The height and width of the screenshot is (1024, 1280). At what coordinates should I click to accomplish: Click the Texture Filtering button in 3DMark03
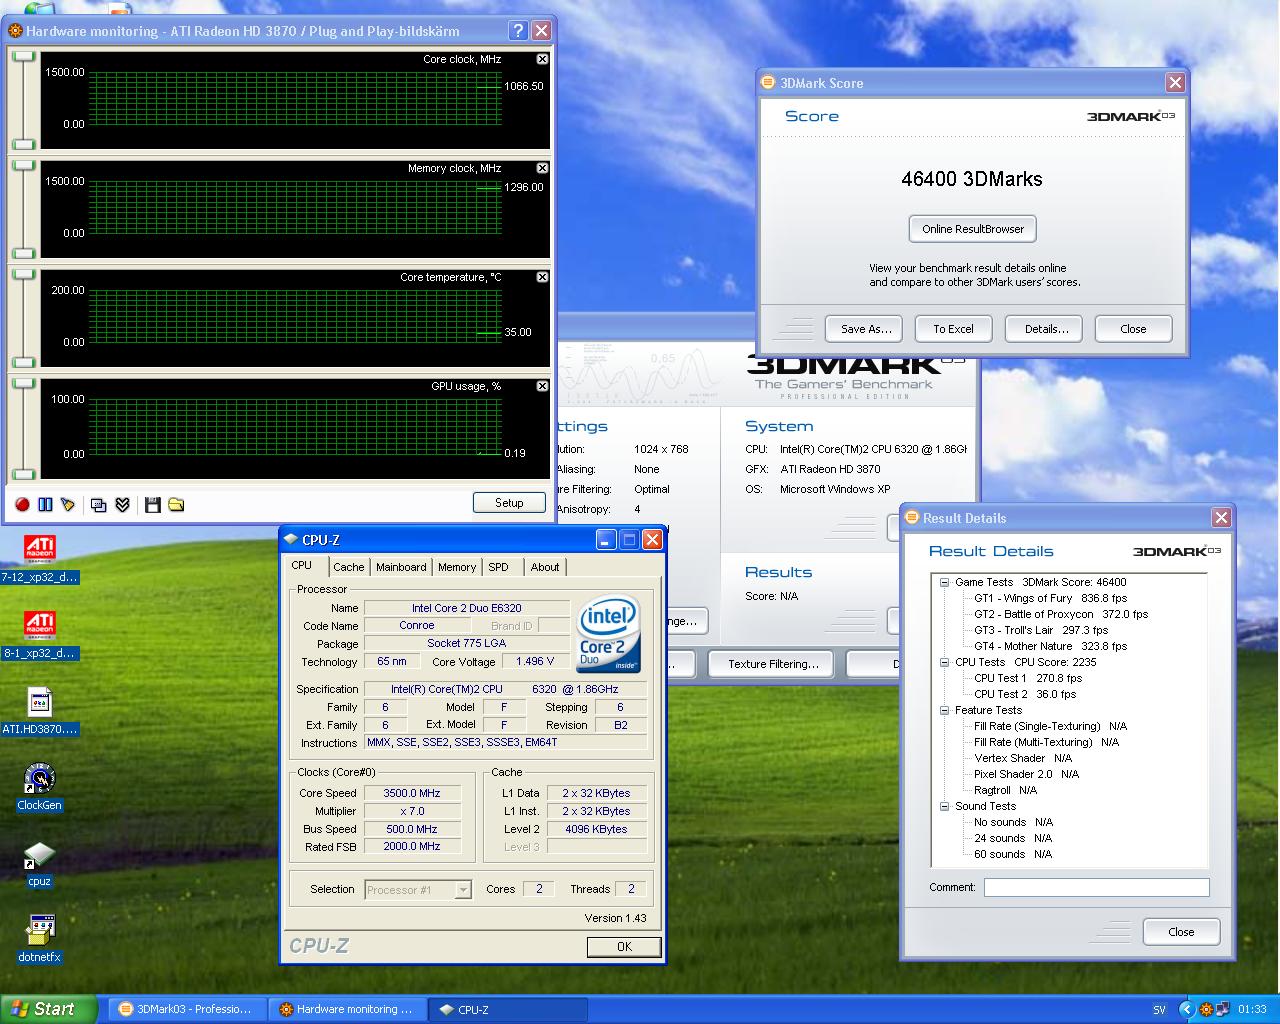pos(773,663)
